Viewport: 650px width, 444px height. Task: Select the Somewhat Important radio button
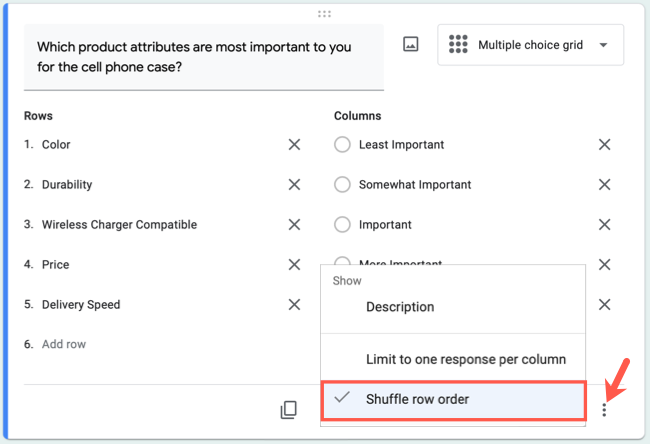click(342, 185)
